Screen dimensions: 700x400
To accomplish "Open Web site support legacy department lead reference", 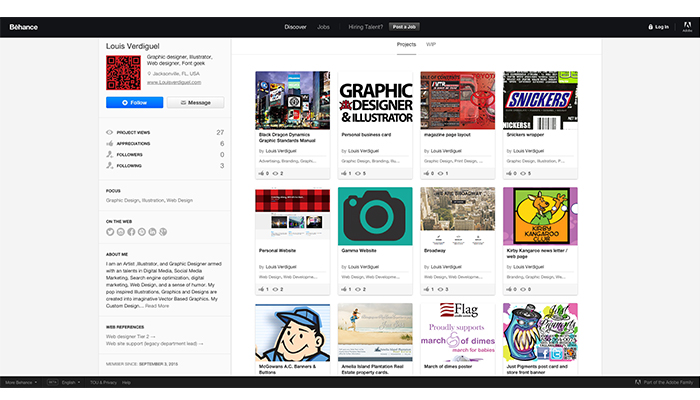I will coord(154,344).
